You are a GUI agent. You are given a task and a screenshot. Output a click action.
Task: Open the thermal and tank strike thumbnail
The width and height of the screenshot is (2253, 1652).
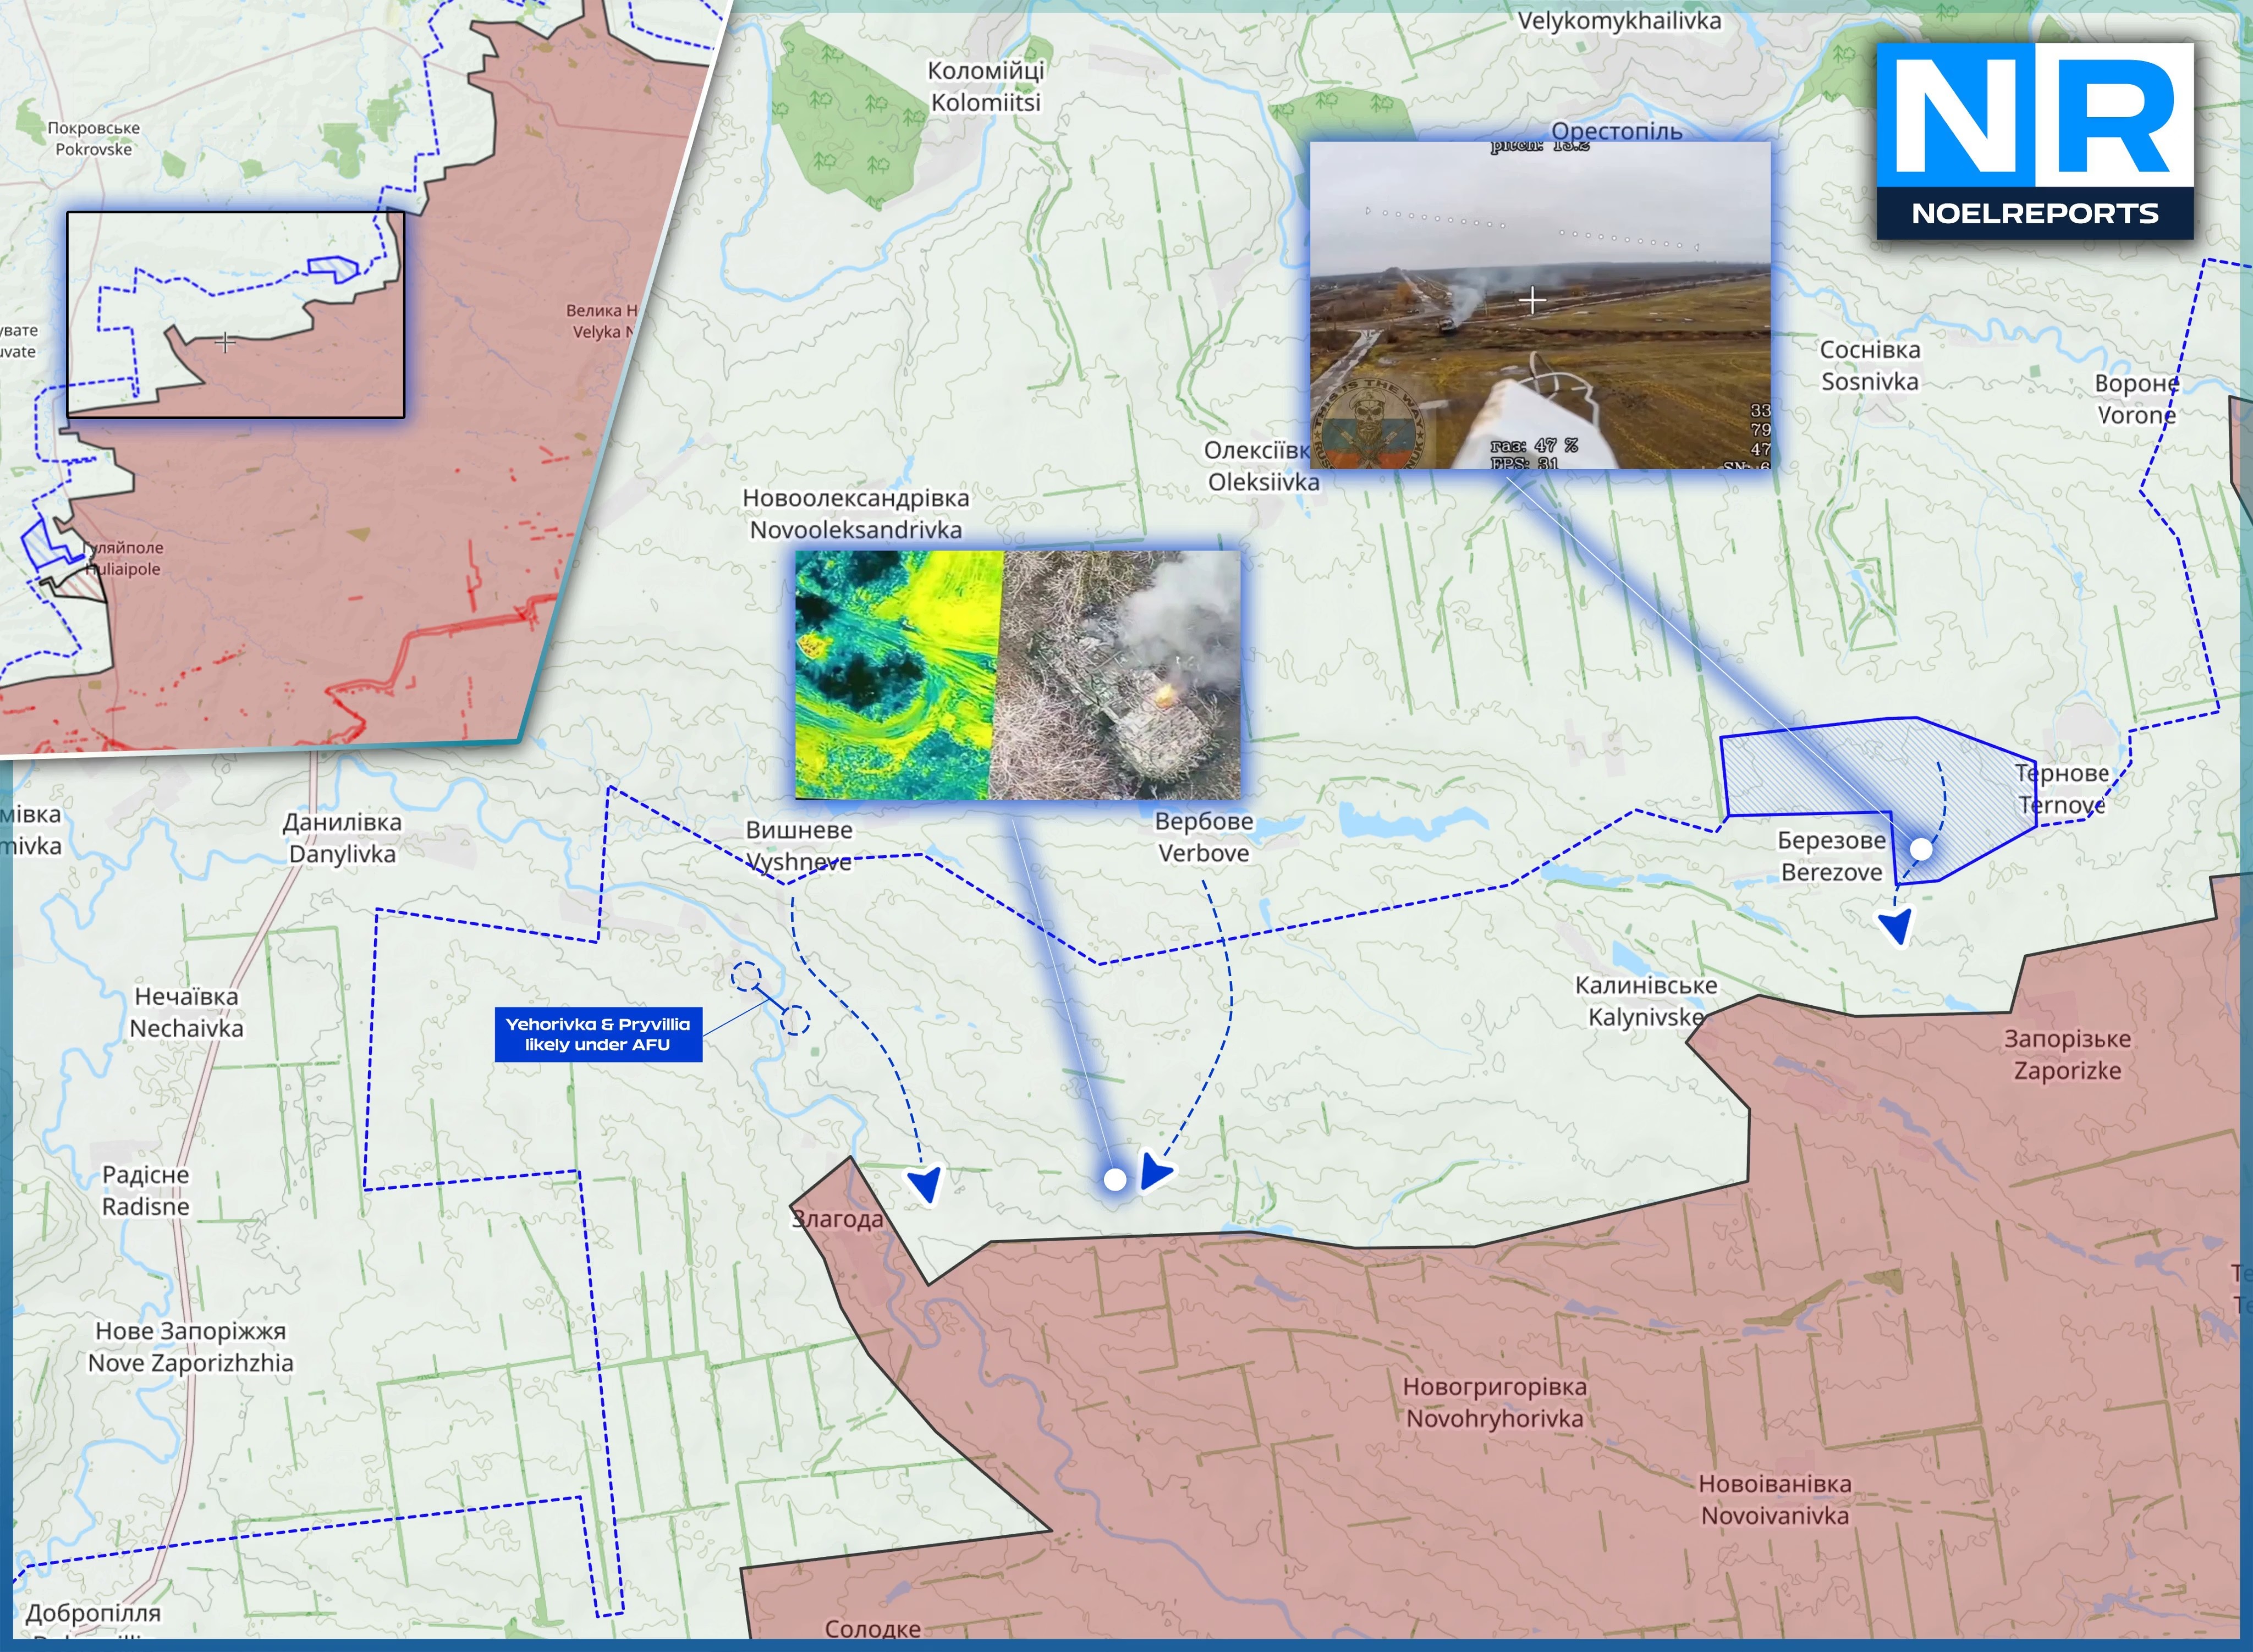click(x=1017, y=674)
